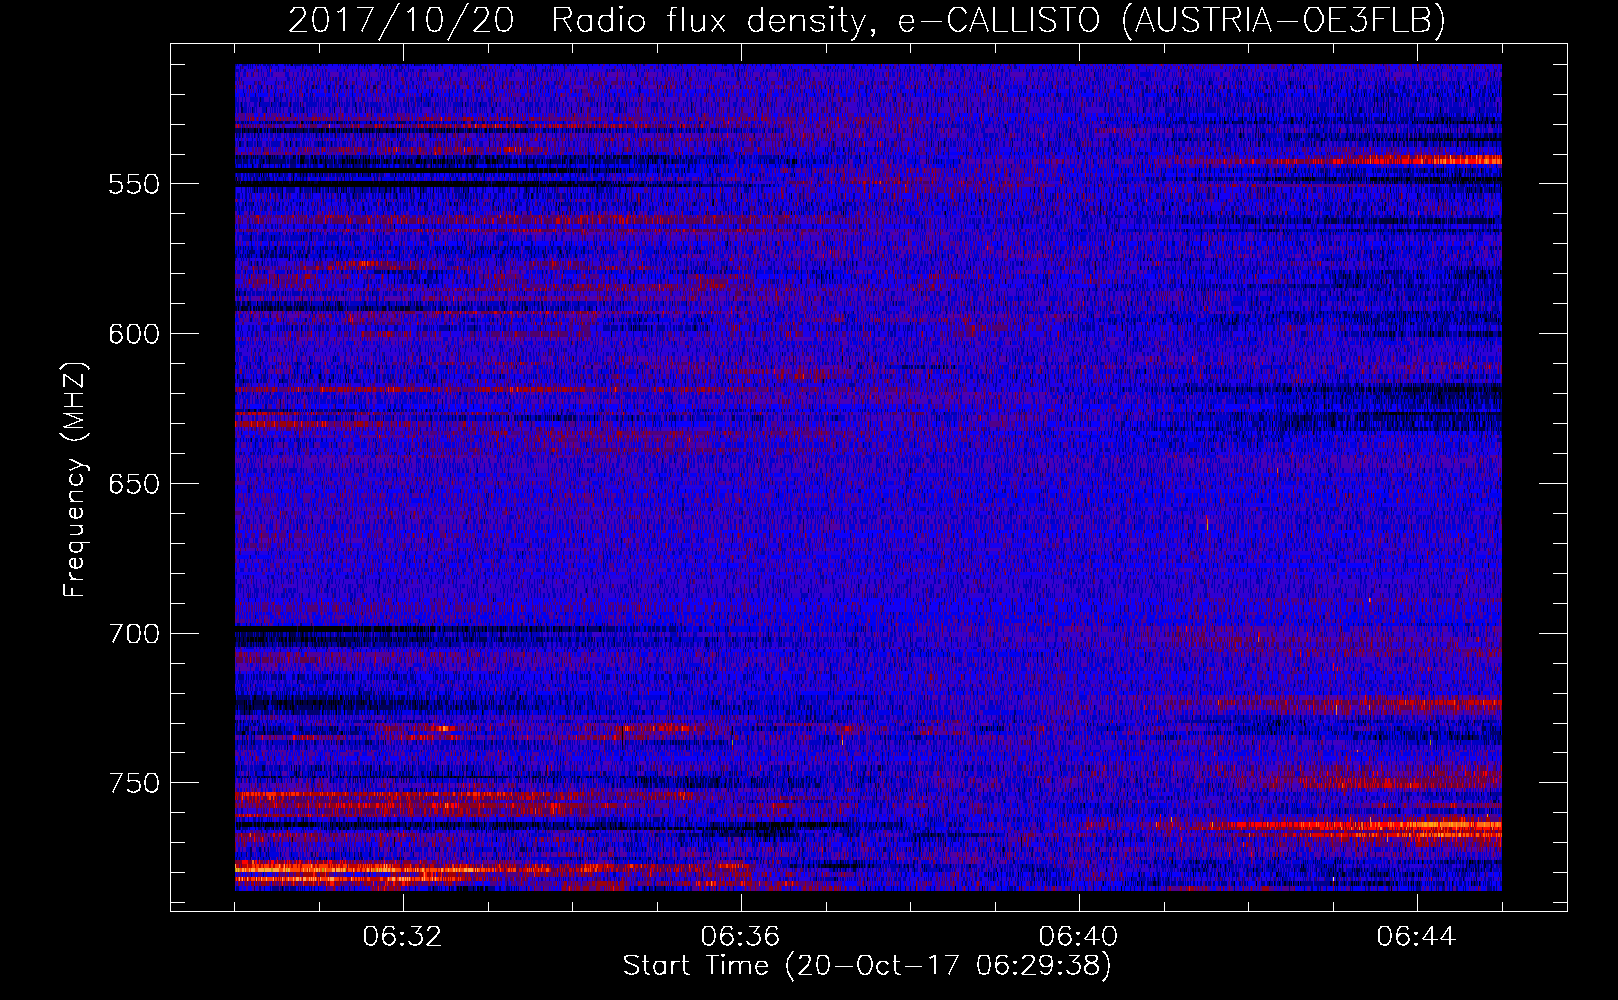The image size is (1618, 1000).
Task: Click the 'Frequency (MHZ)' axis title
Action: click(x=76, y=479)
